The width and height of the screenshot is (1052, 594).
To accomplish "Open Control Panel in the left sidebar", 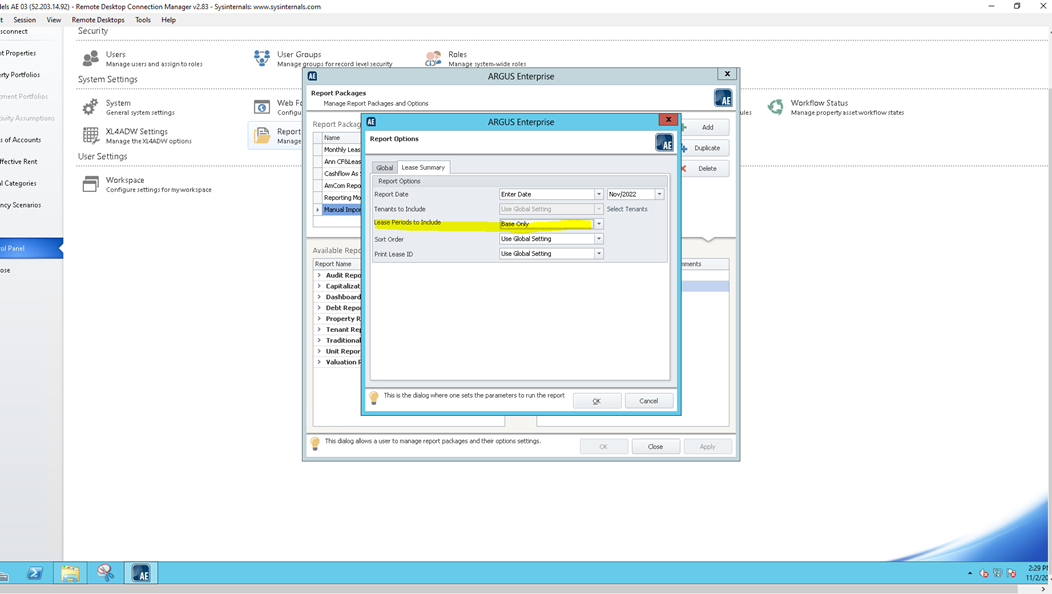I will pyautogui.click(x=31, y=248).
